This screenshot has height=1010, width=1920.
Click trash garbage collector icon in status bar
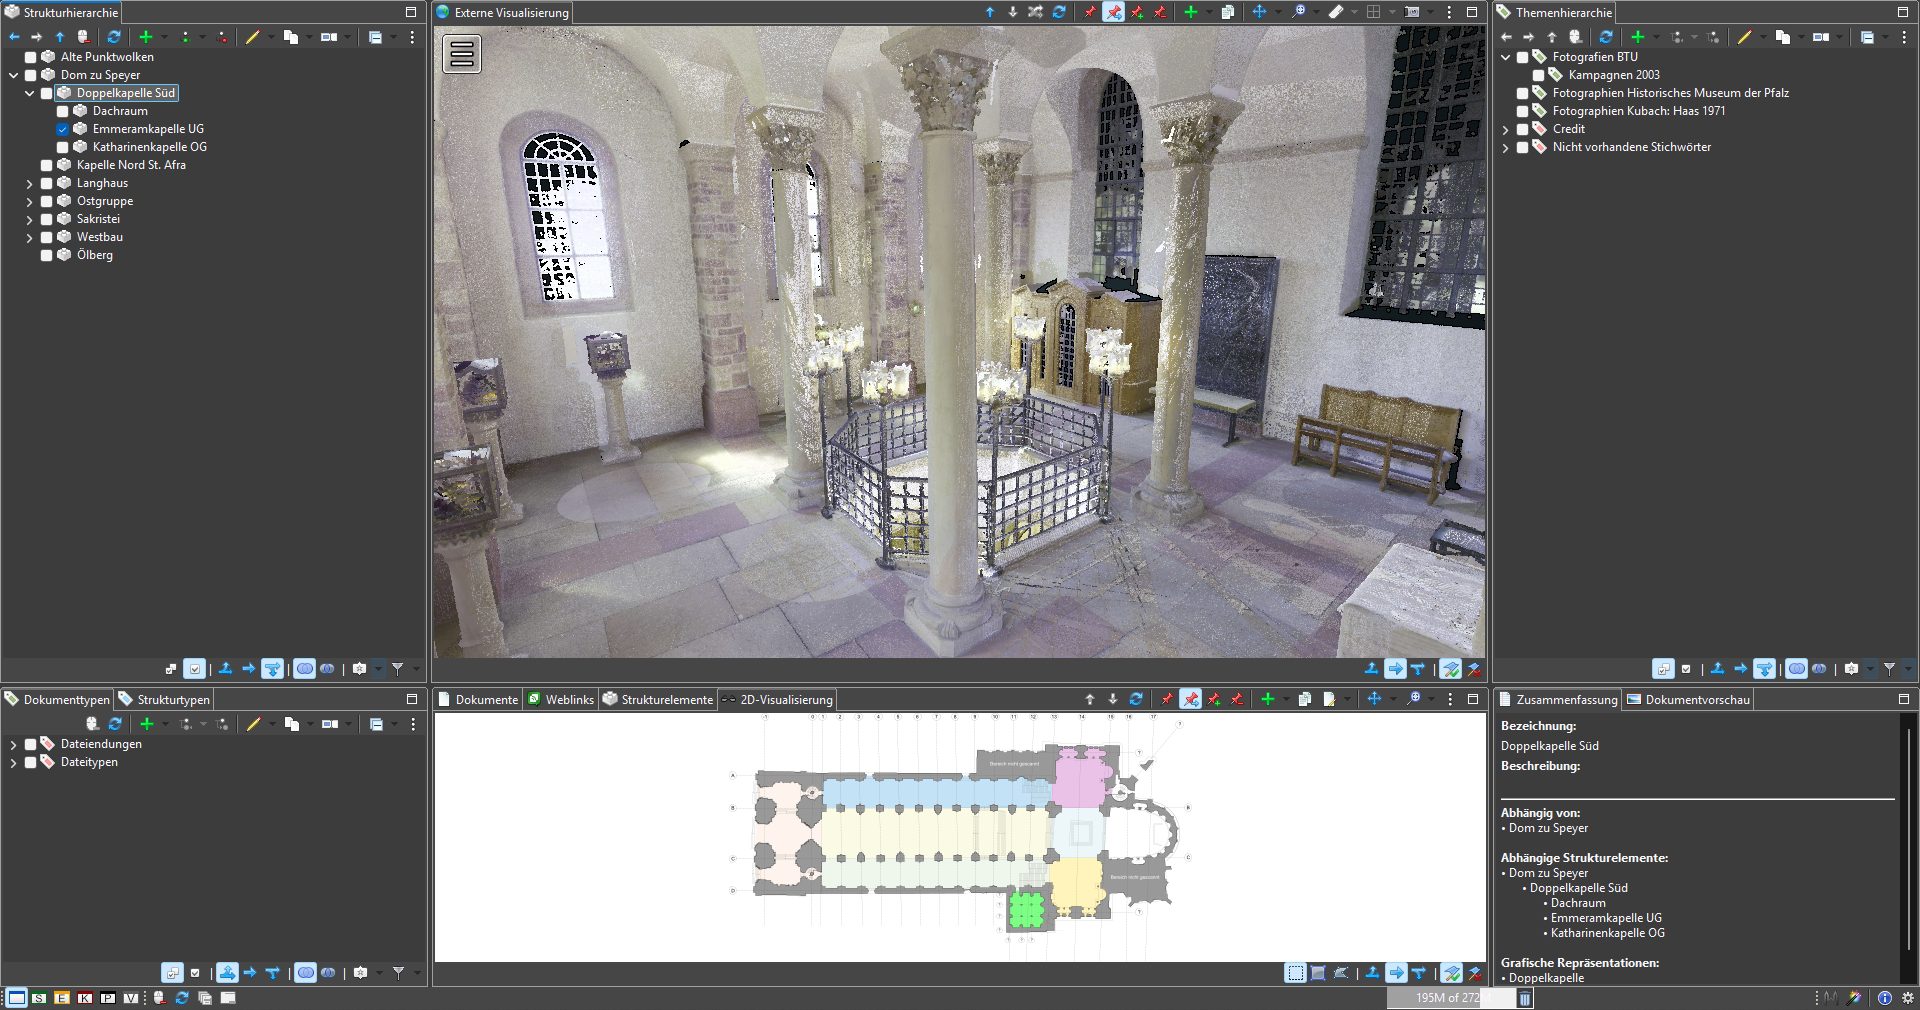click(x=1525, y=998)
